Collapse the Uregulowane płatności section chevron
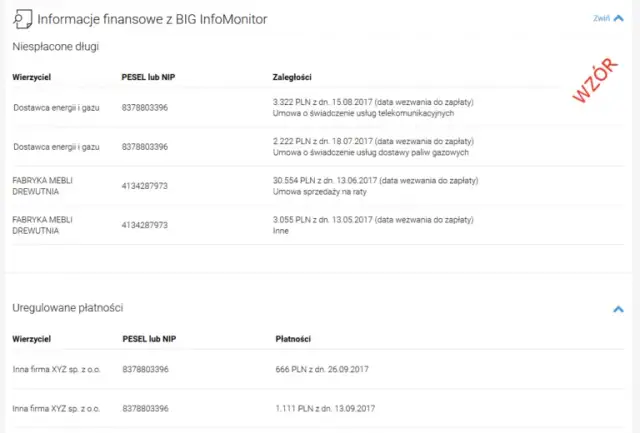The image size is (640, 433). tap(619, 309)
